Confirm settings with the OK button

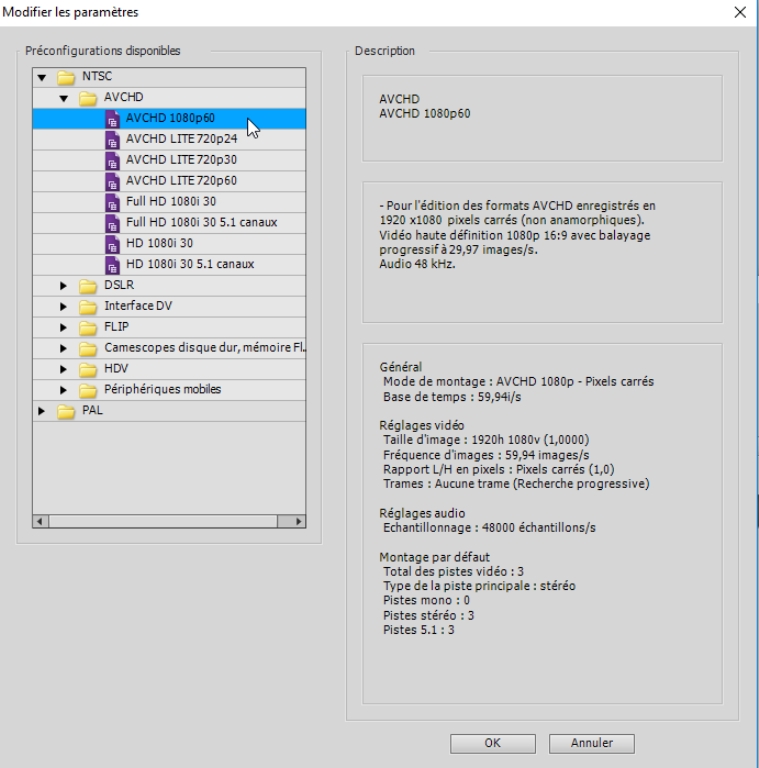(493, 743)
